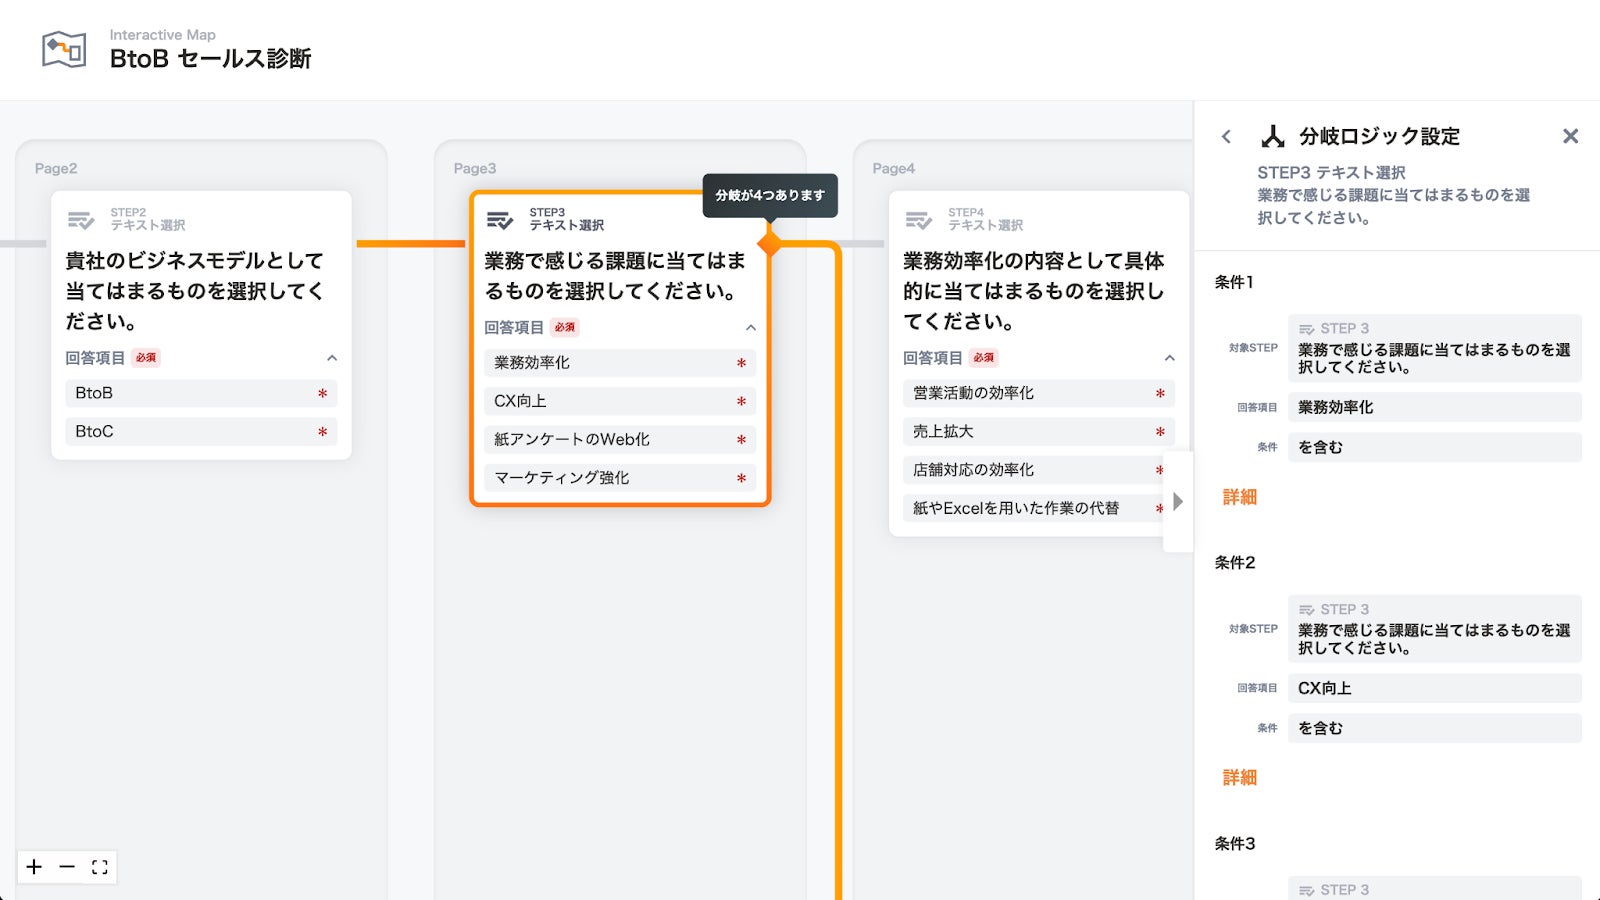Collapse the answer items of the STEP4 card
The height and width of the screenshot is (900, 1600).
click(1170, 358)
